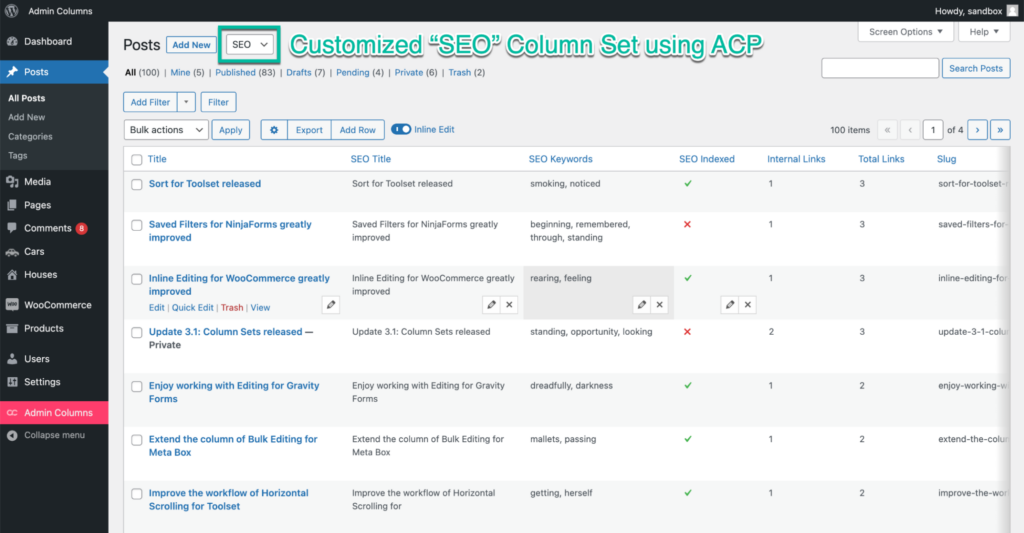Click the current page number field
The height and width of the screenshot is (533, 1024).
(x=933, y=130)
